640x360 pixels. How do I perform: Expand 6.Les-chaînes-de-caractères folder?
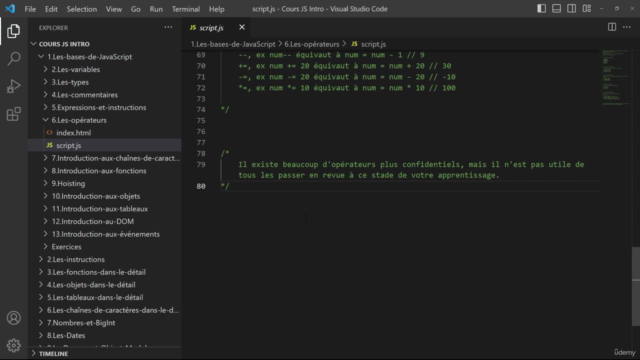105,310
